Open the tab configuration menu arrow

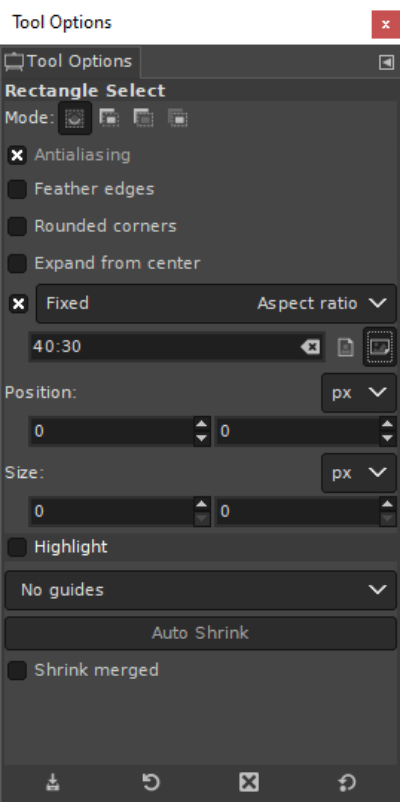coord(386,62)
